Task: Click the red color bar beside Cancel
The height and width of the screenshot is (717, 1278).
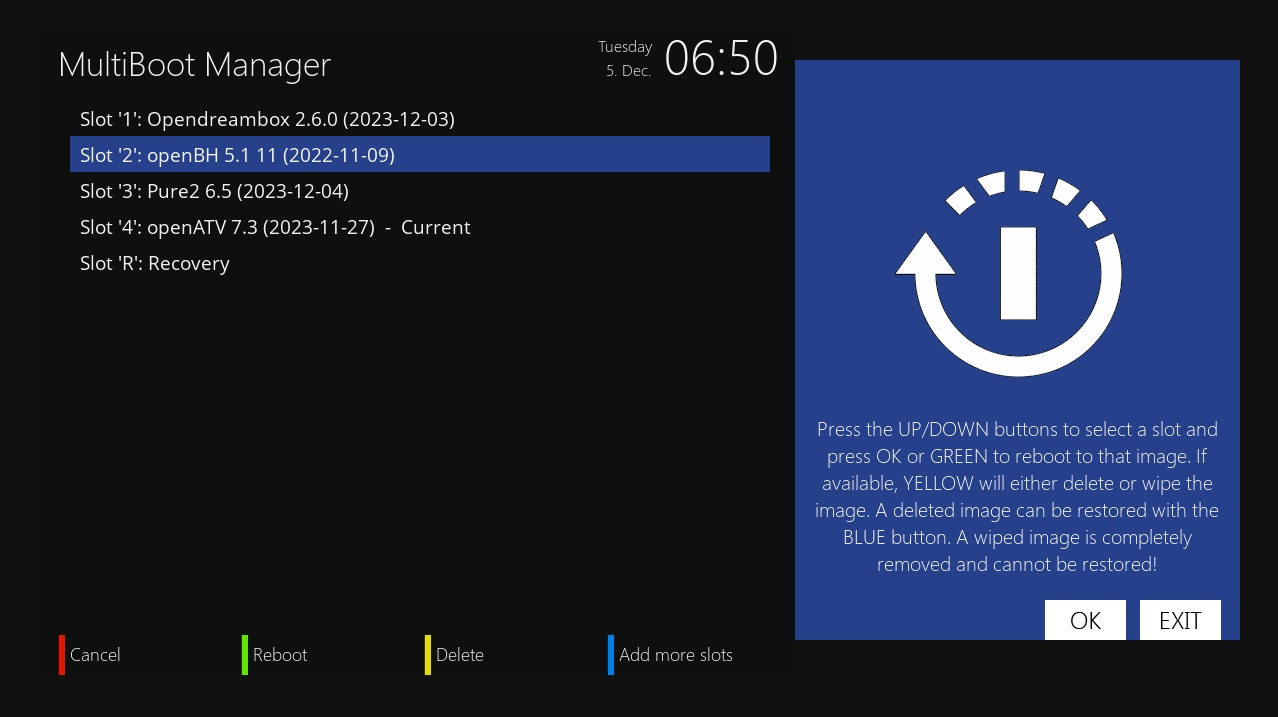Action: 62,655
